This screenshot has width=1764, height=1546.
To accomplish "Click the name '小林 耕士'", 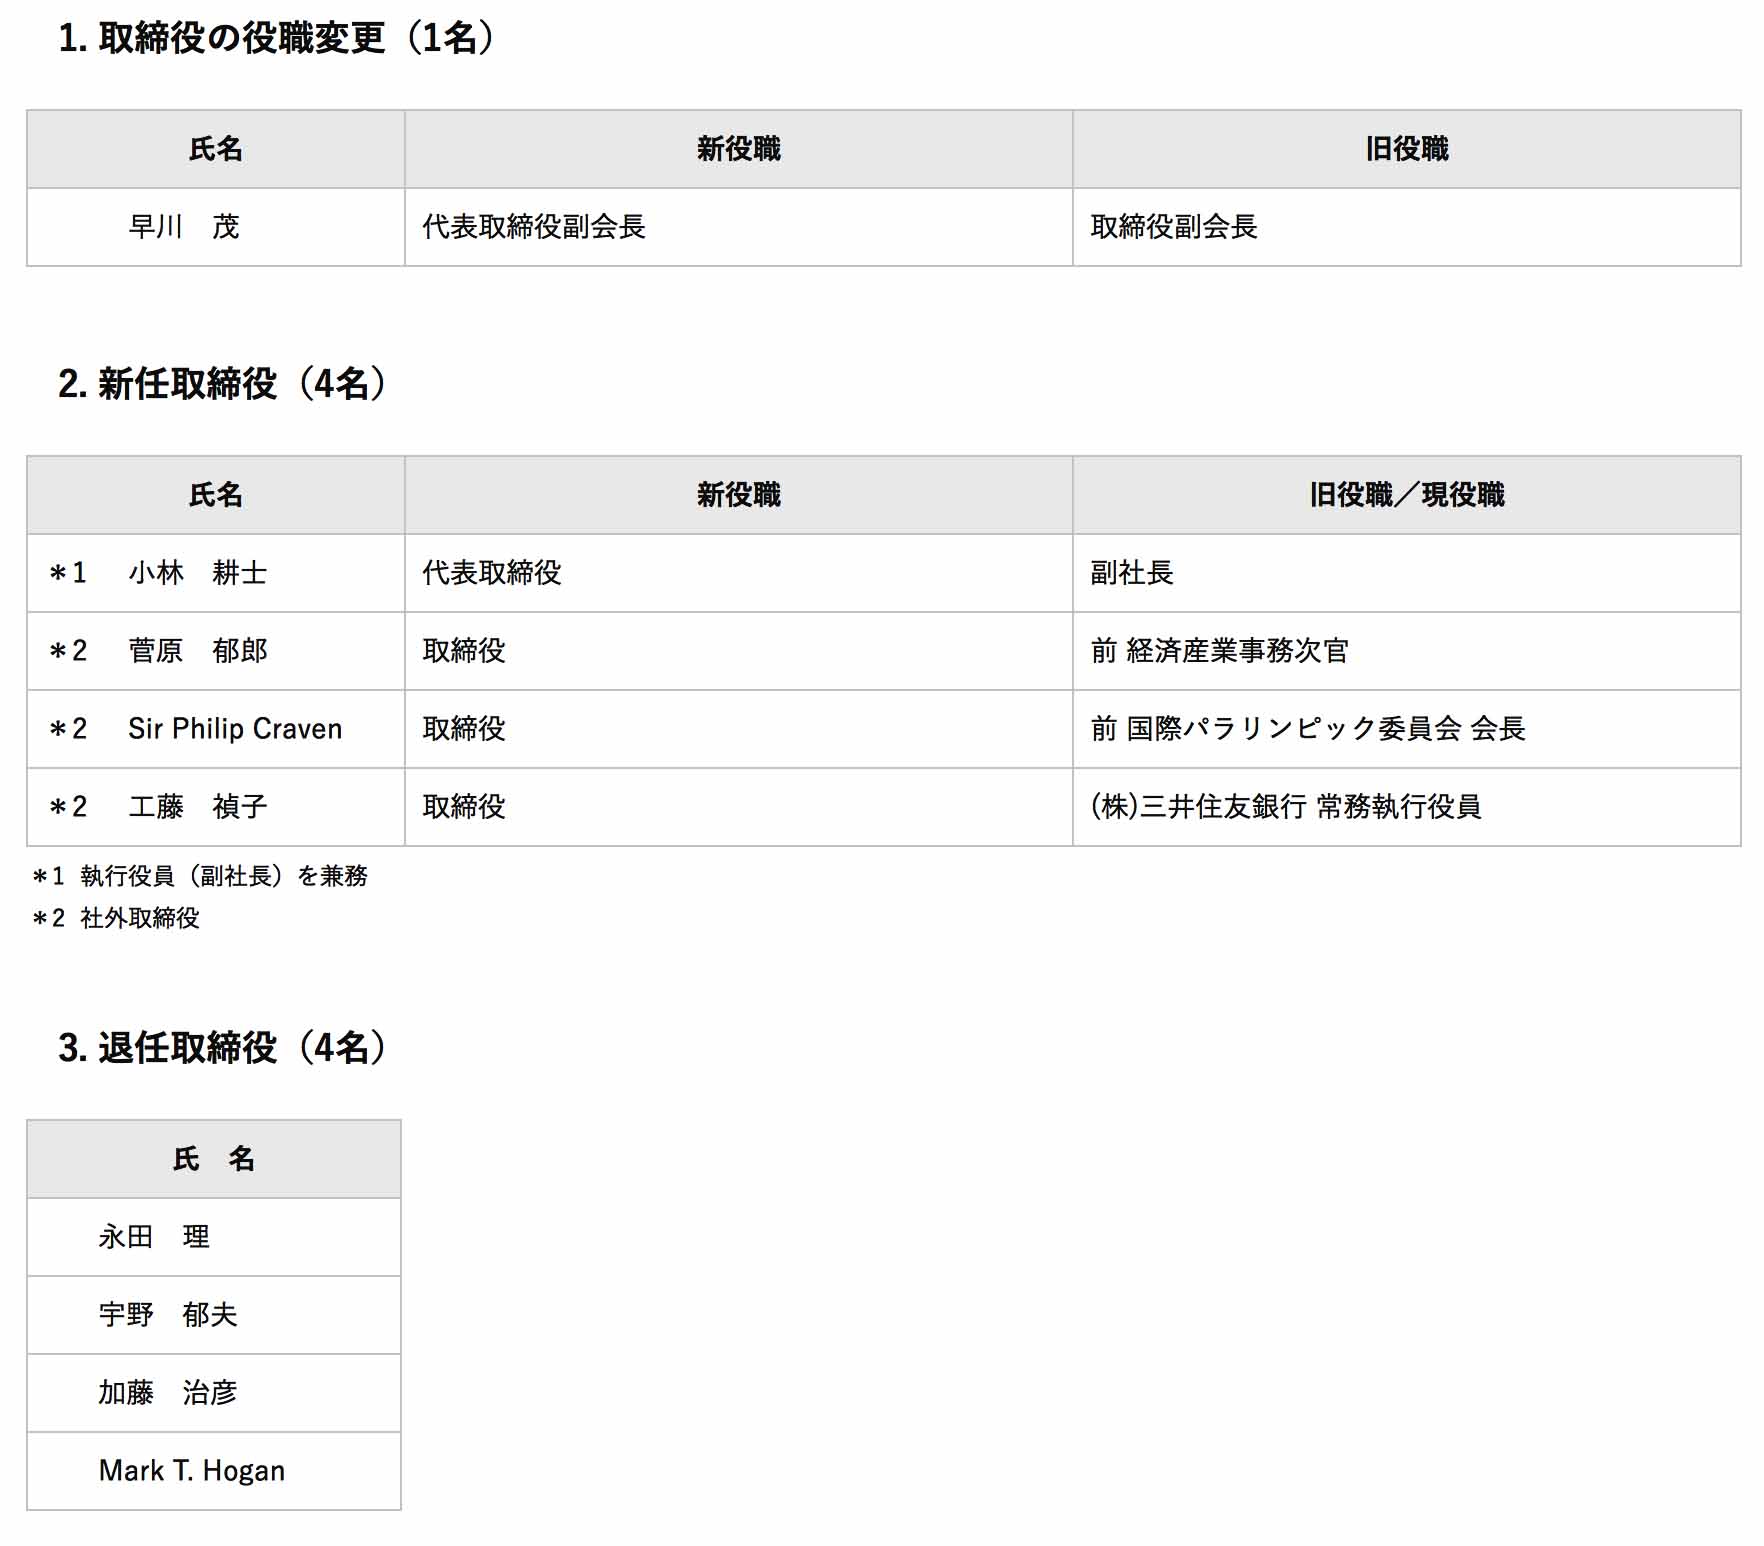I will point(198,573).
